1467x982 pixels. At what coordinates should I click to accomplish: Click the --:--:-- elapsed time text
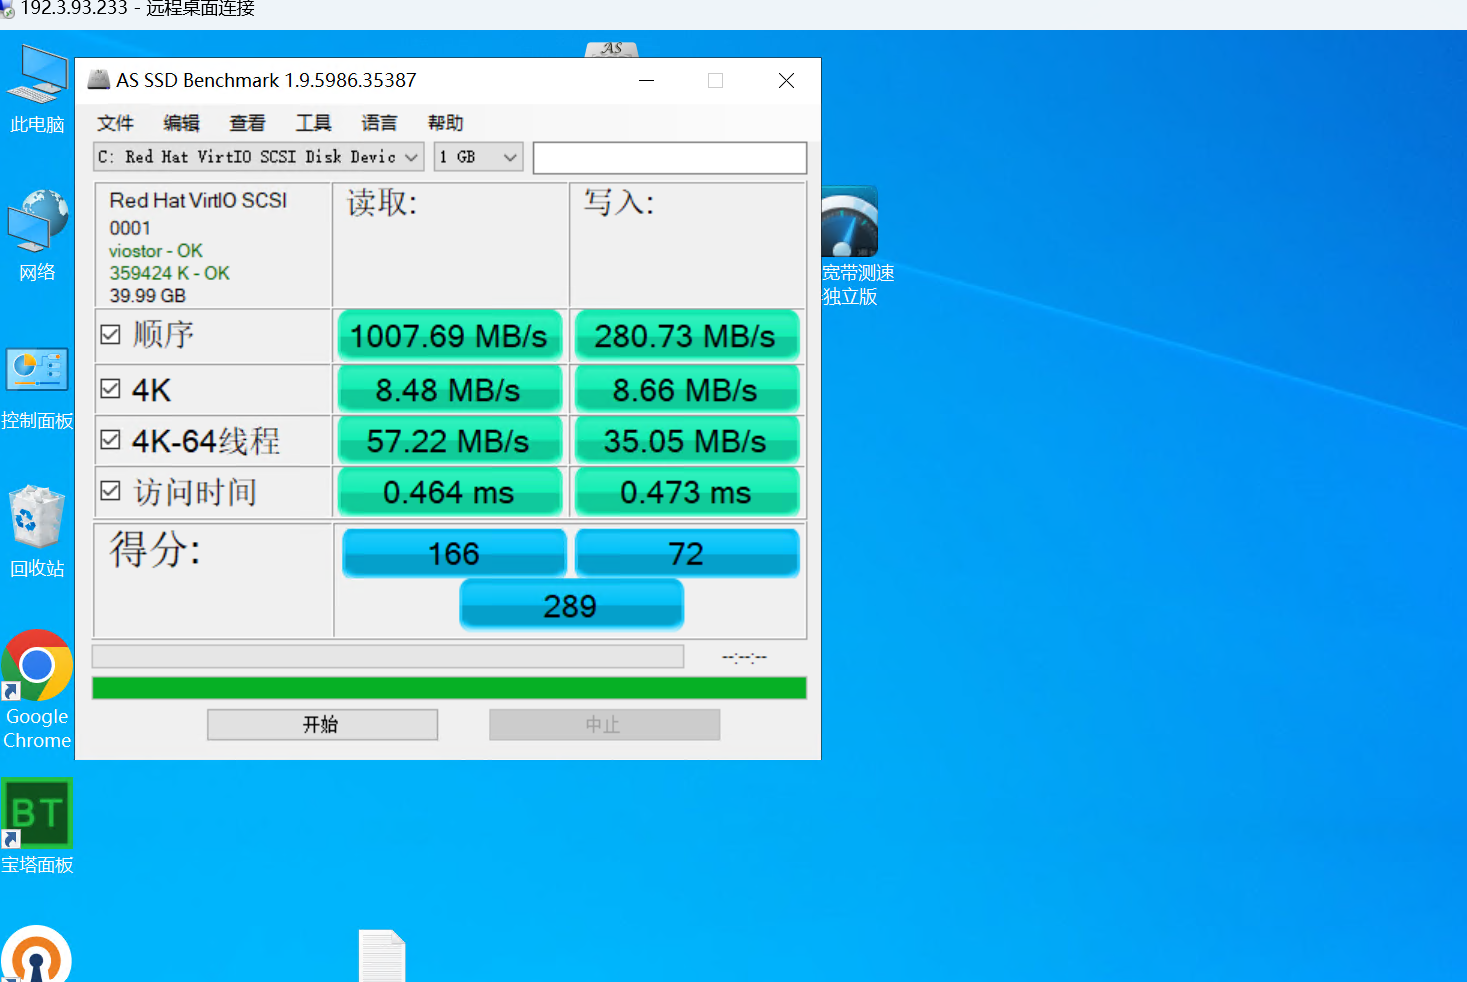click(744, 657)
